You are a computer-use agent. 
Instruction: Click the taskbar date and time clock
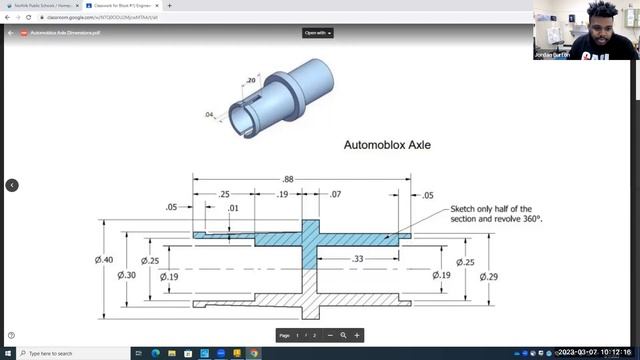(x=595, y=352)
